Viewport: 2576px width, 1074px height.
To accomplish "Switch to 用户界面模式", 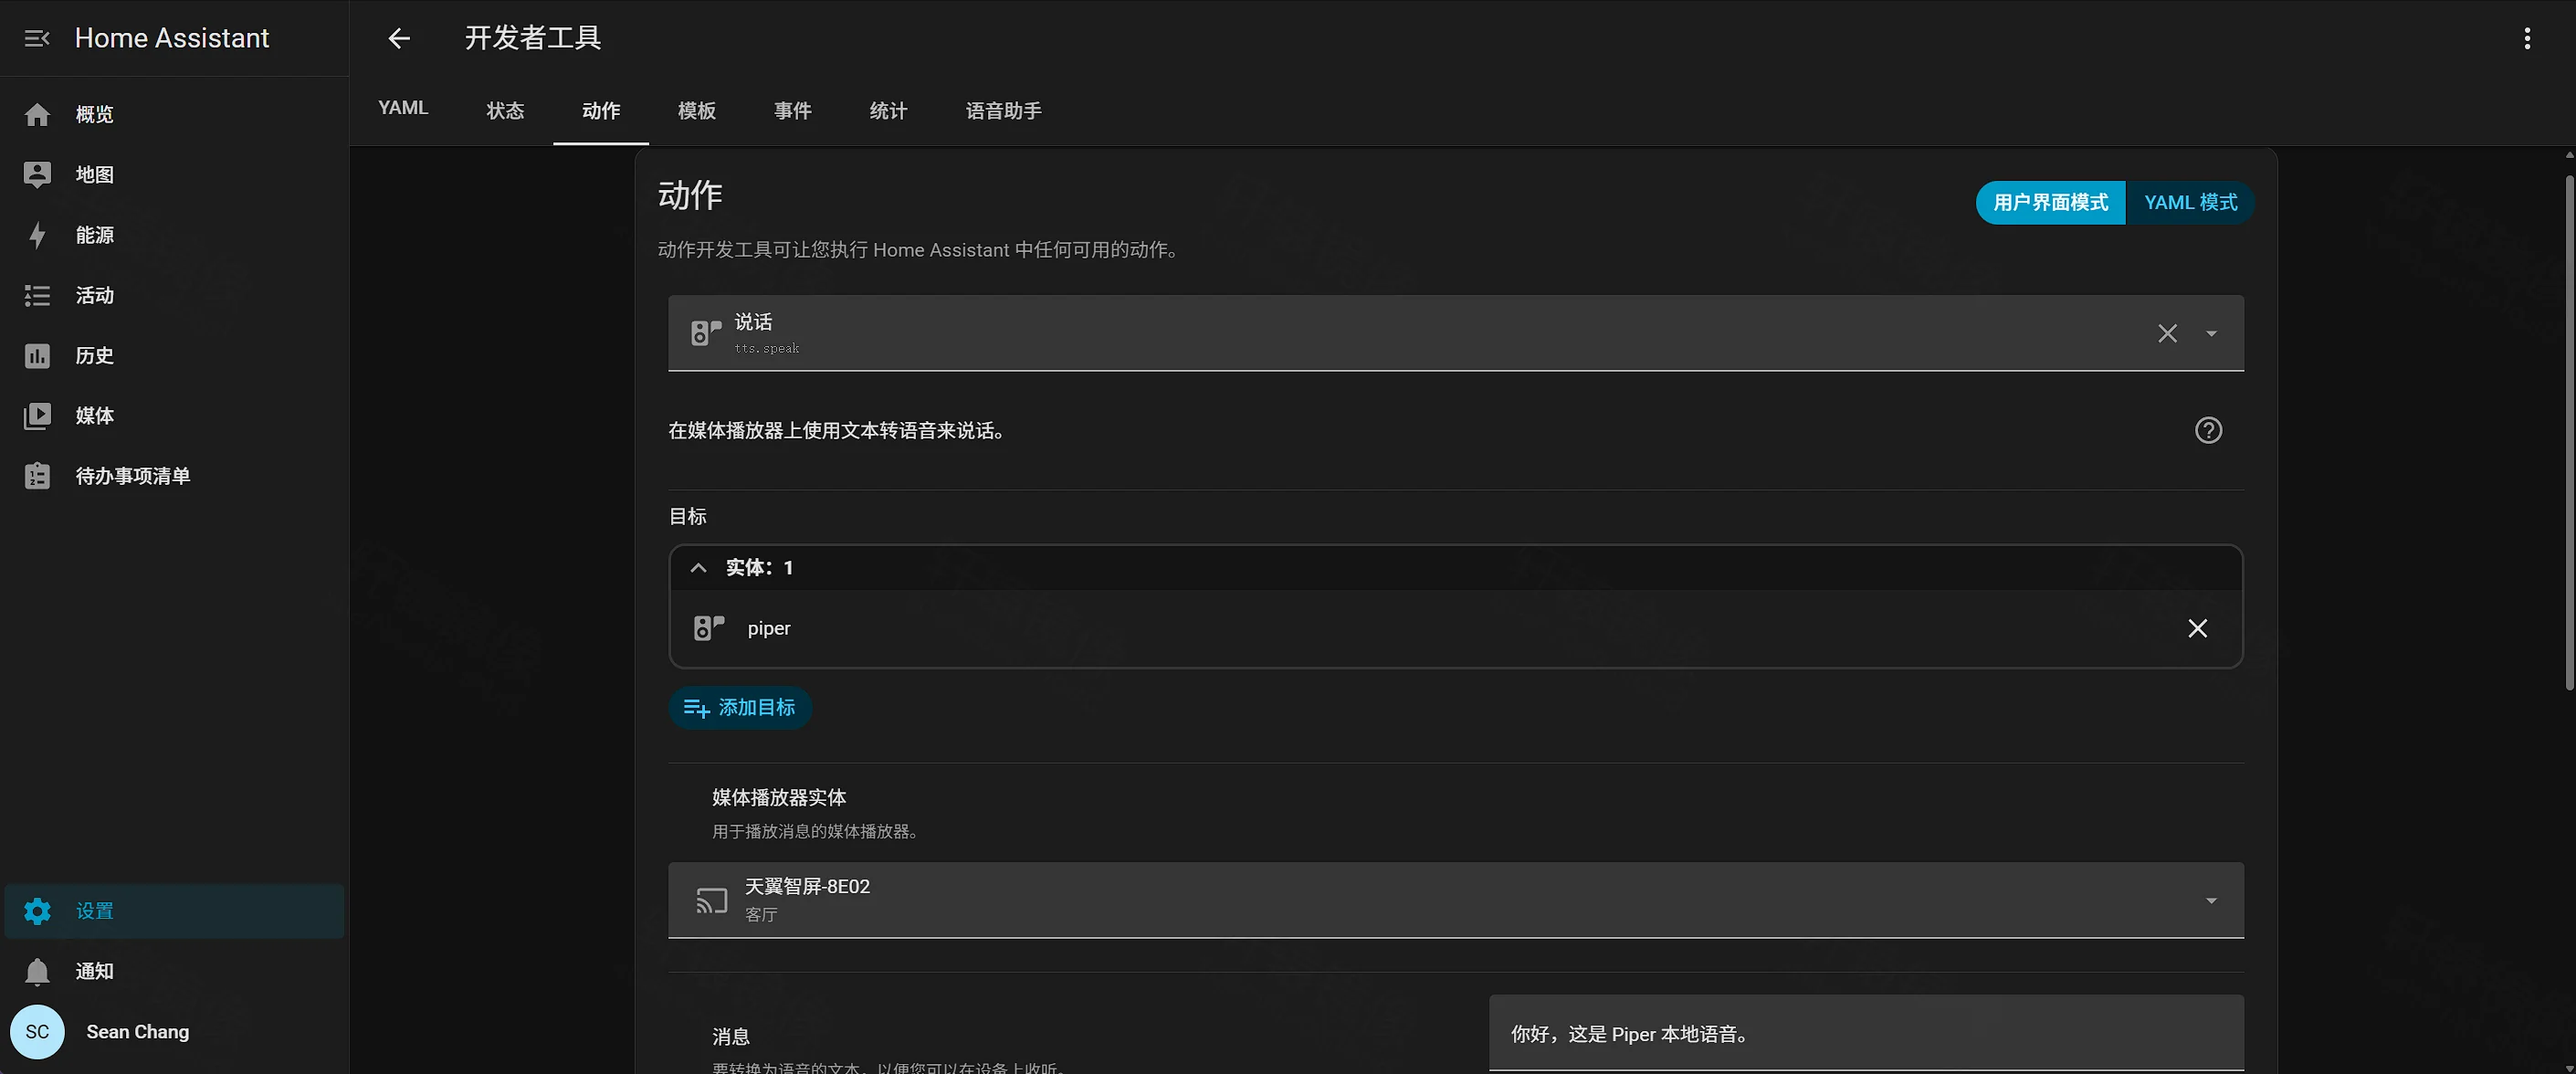I will [x=2050, y=203].
